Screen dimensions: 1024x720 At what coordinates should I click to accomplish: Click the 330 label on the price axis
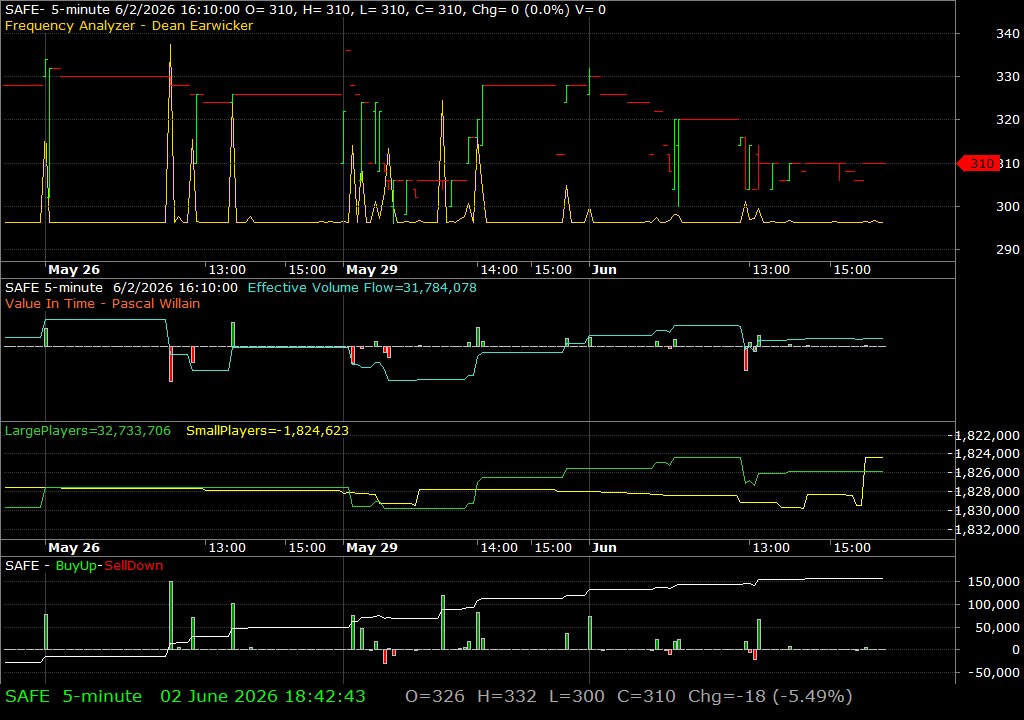tap(1008, 76)
